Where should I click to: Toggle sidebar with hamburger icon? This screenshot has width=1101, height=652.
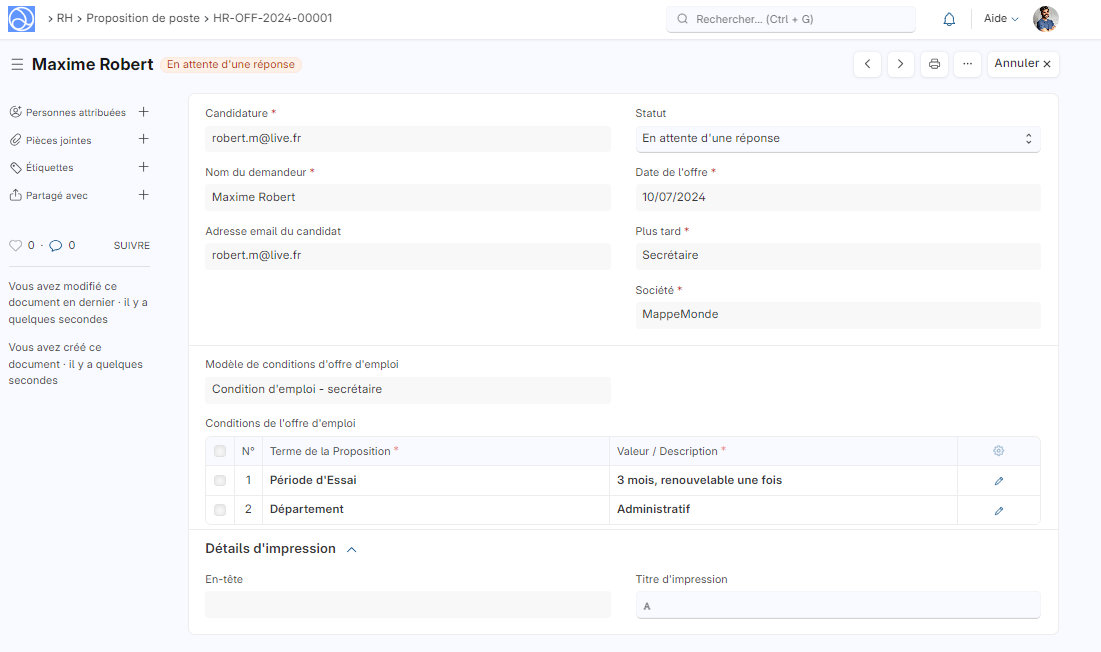(x=17, y=64)
